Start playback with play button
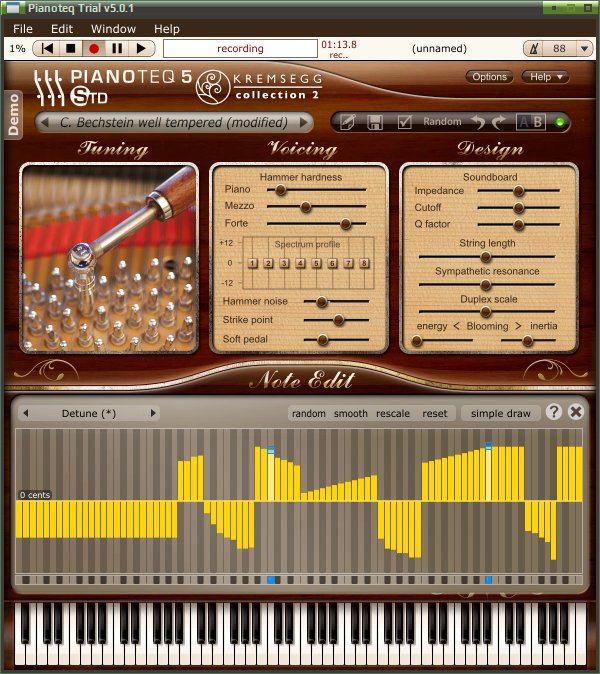This screenshot has height=674, width=600. (x=141, y=49)
